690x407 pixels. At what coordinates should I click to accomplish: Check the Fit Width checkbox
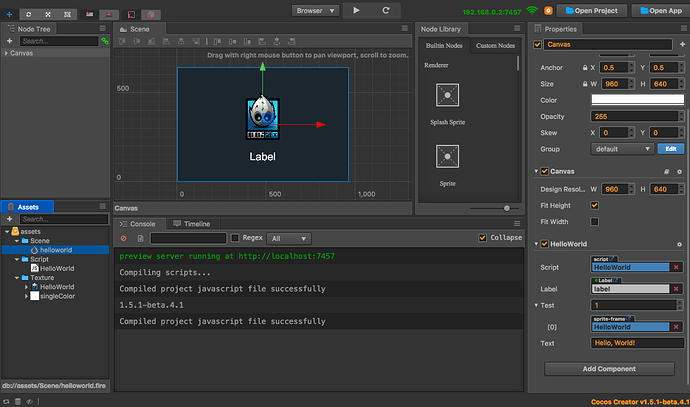click(x=595, y=221)
